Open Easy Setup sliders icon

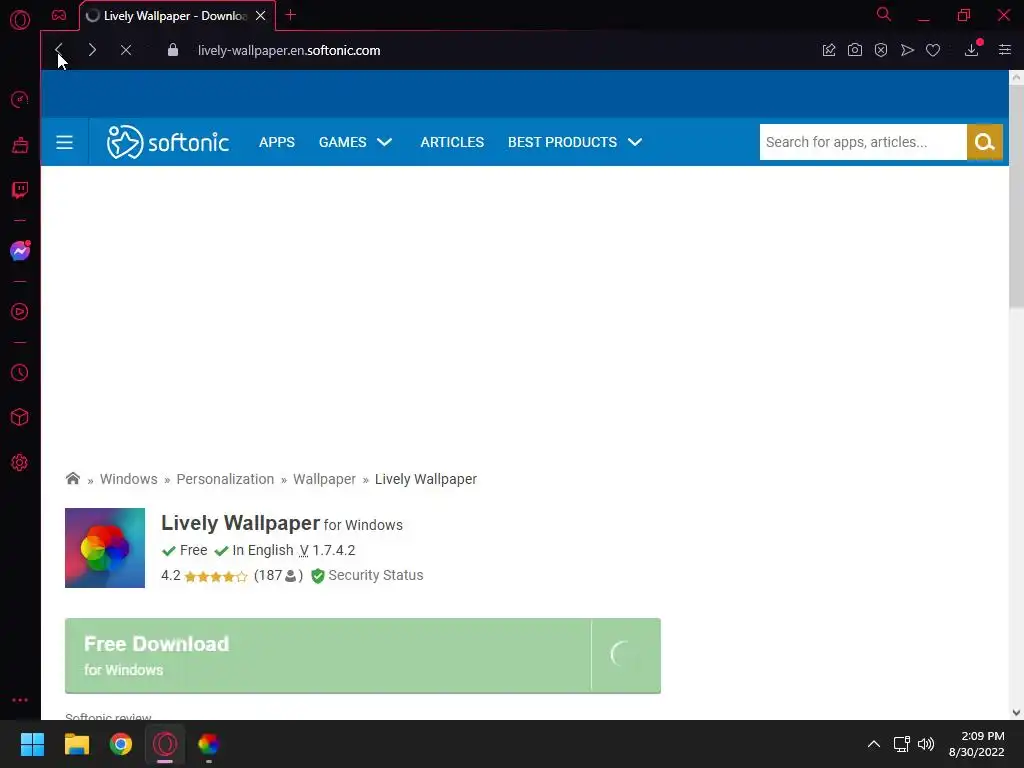point(1005,50)
